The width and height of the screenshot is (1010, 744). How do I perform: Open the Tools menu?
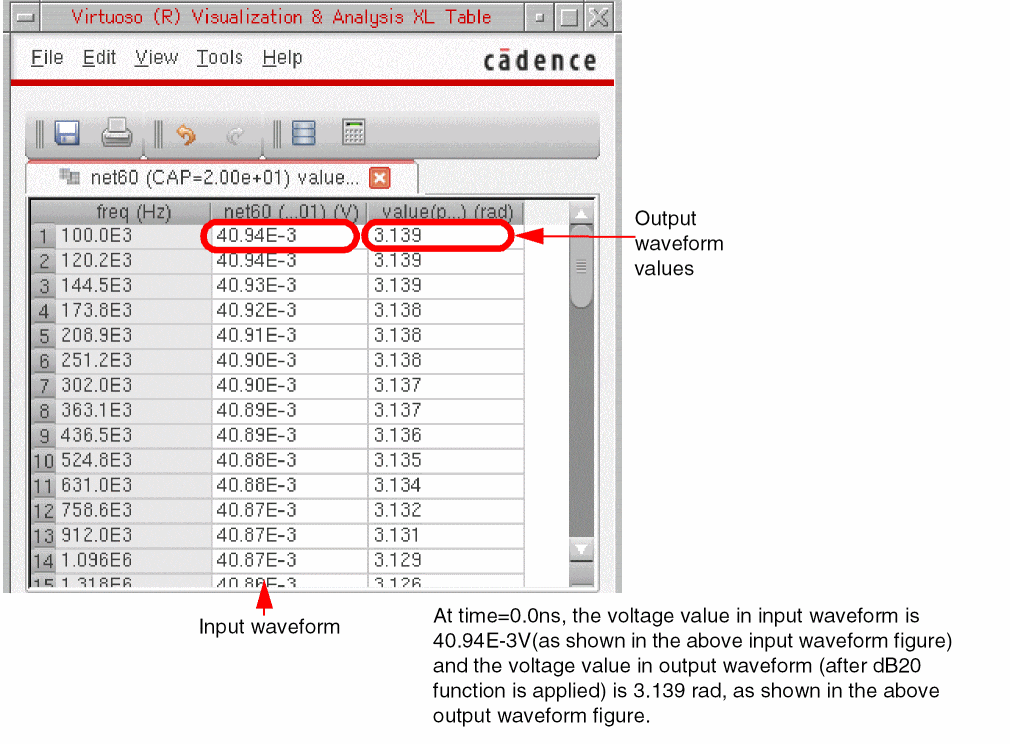(220, 58)
